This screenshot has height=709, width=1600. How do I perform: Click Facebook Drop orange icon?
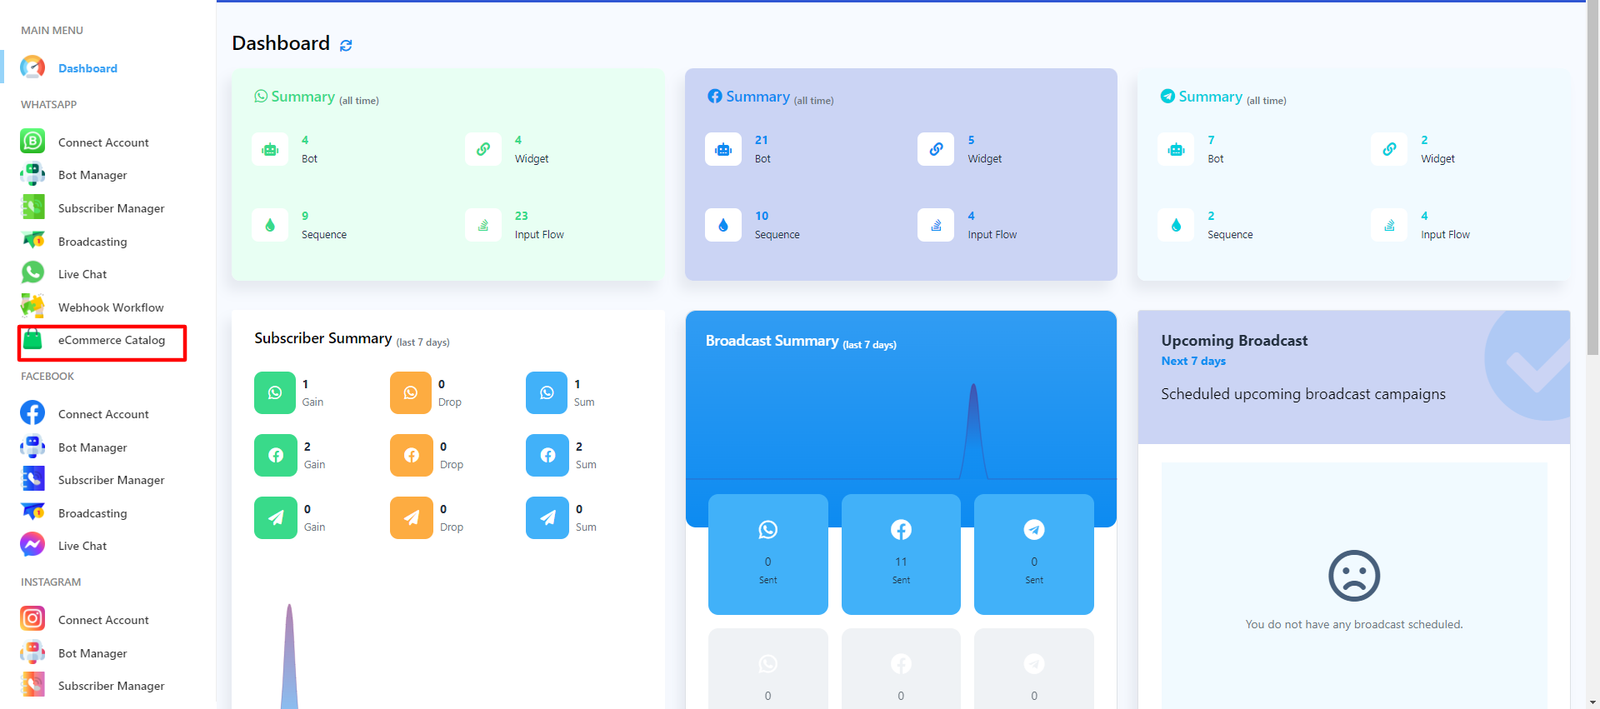tap(411, 455)
